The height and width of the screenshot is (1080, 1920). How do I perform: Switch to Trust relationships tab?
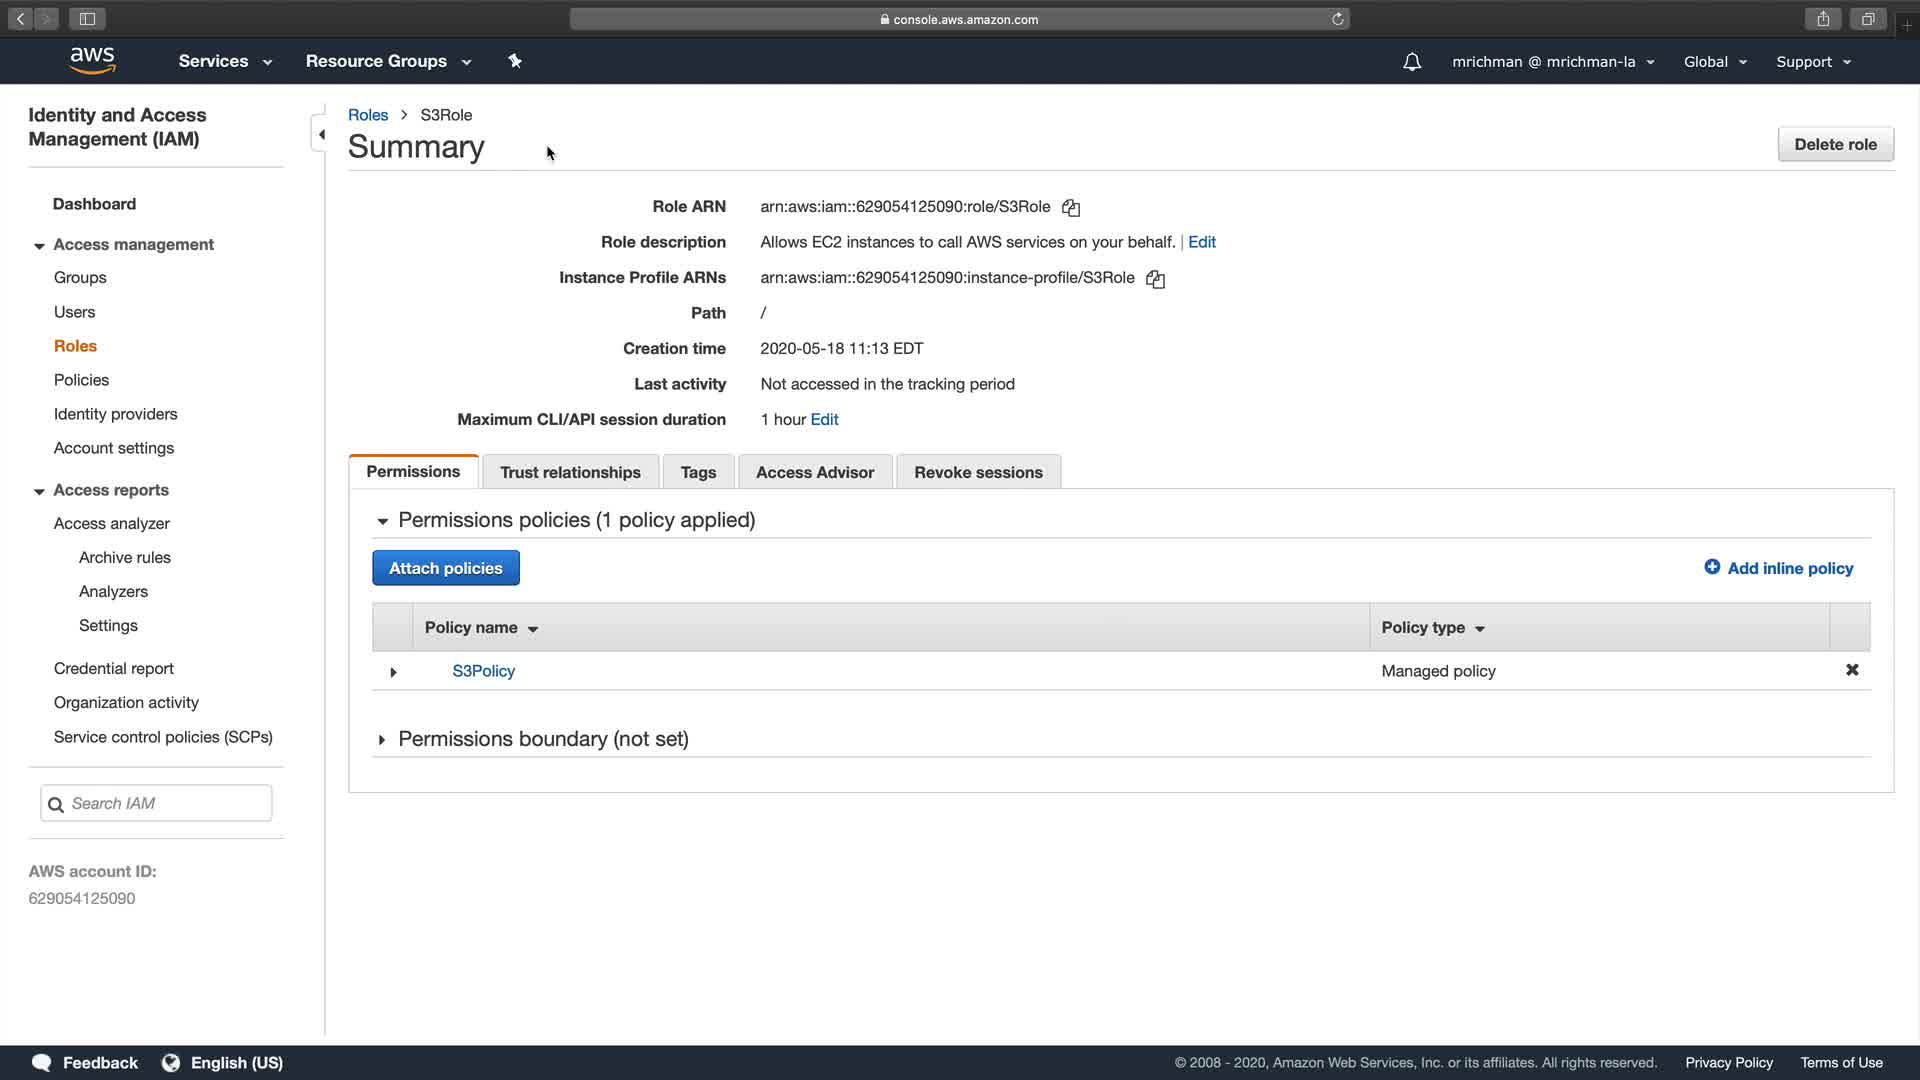tap(570, 472)
